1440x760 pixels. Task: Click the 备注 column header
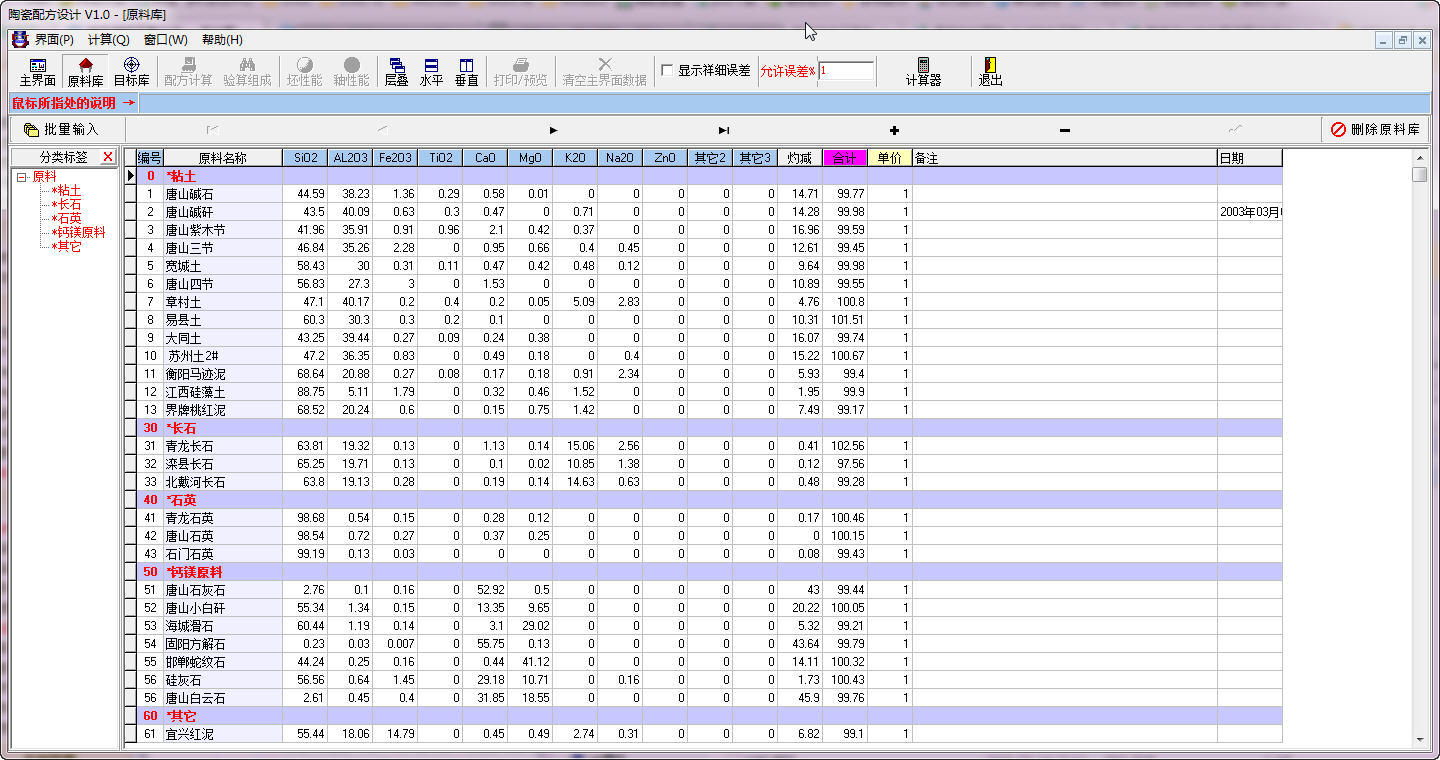point(1065,158)
